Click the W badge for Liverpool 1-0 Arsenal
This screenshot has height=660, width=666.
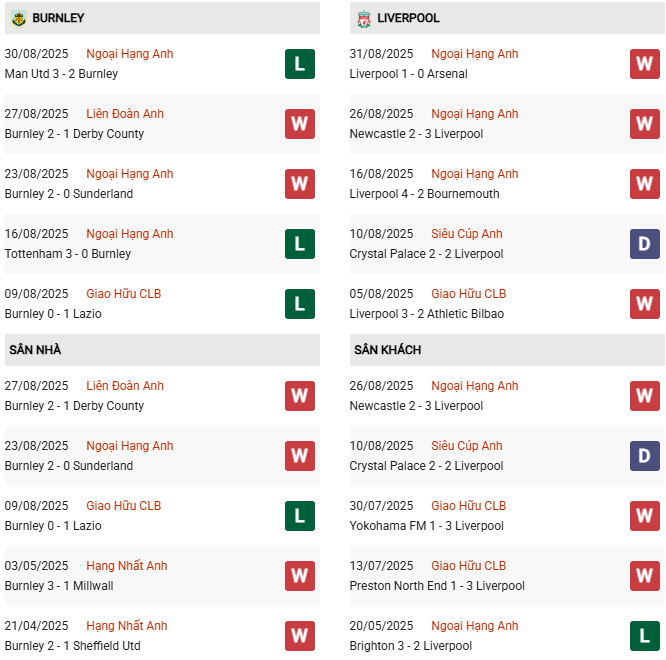pyautogui.click(x=644, y=64)
